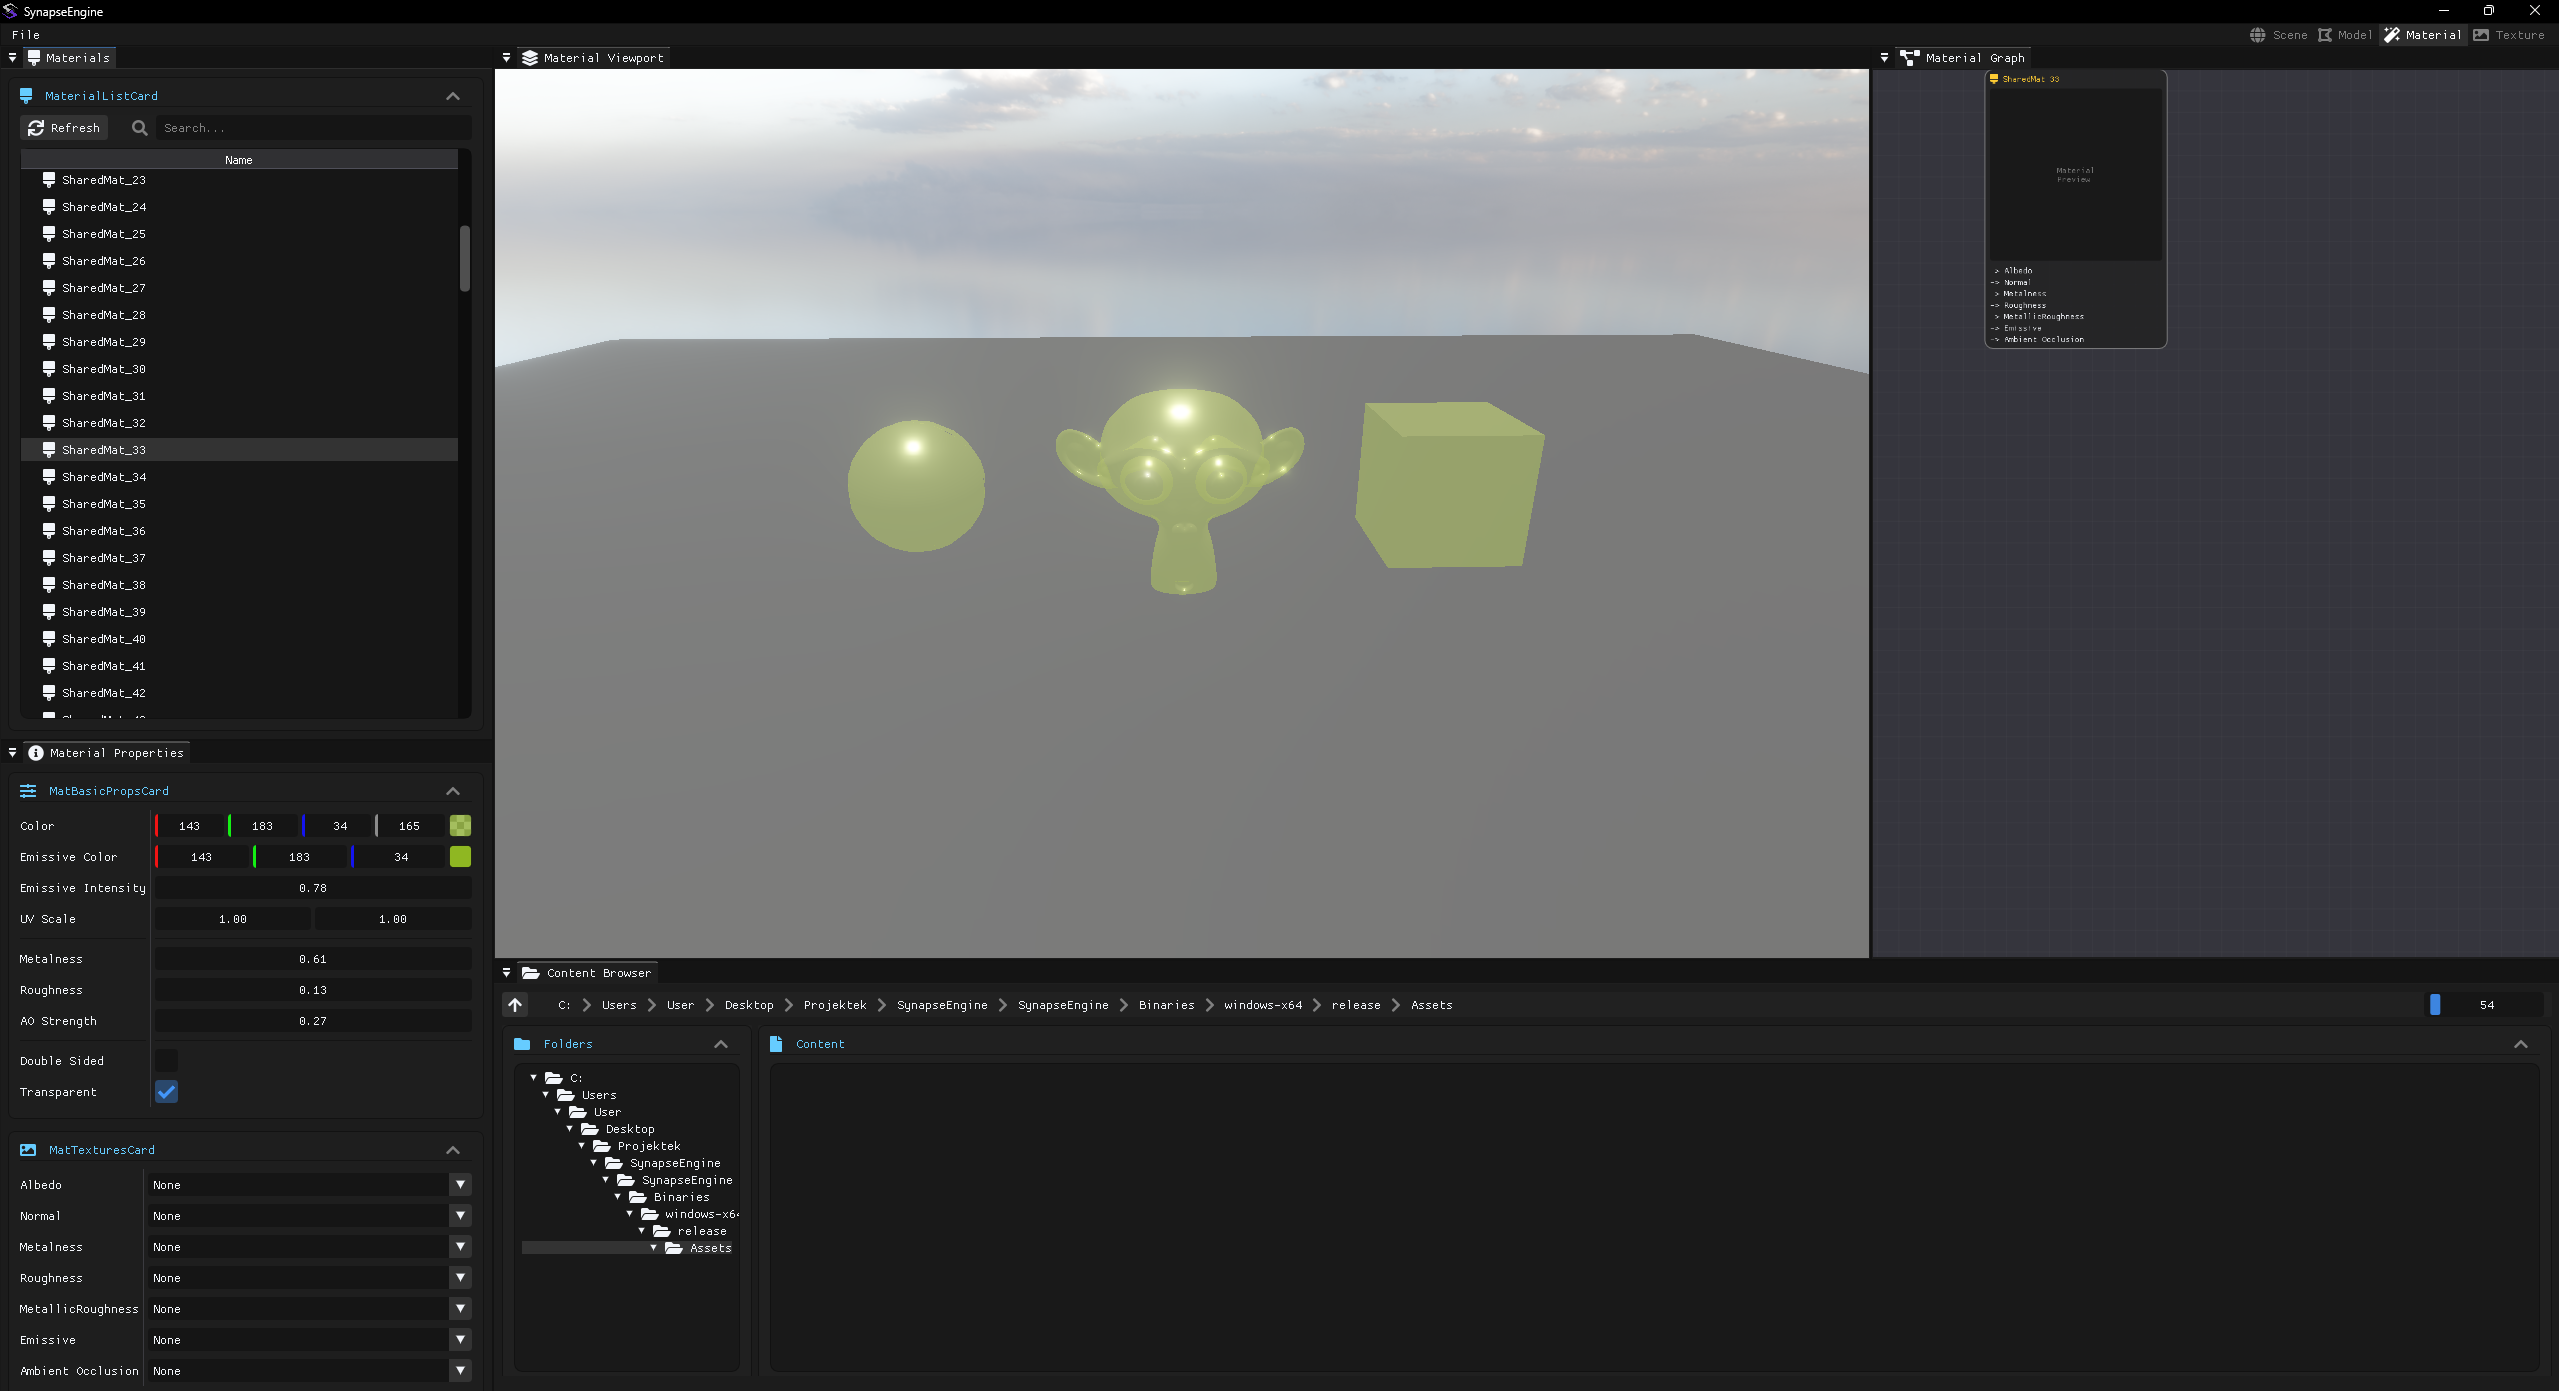The width and height of the screenshot is (2559, 1391).
Task: Enable the Double Sided checkbox
Action: click(167, 1061)
